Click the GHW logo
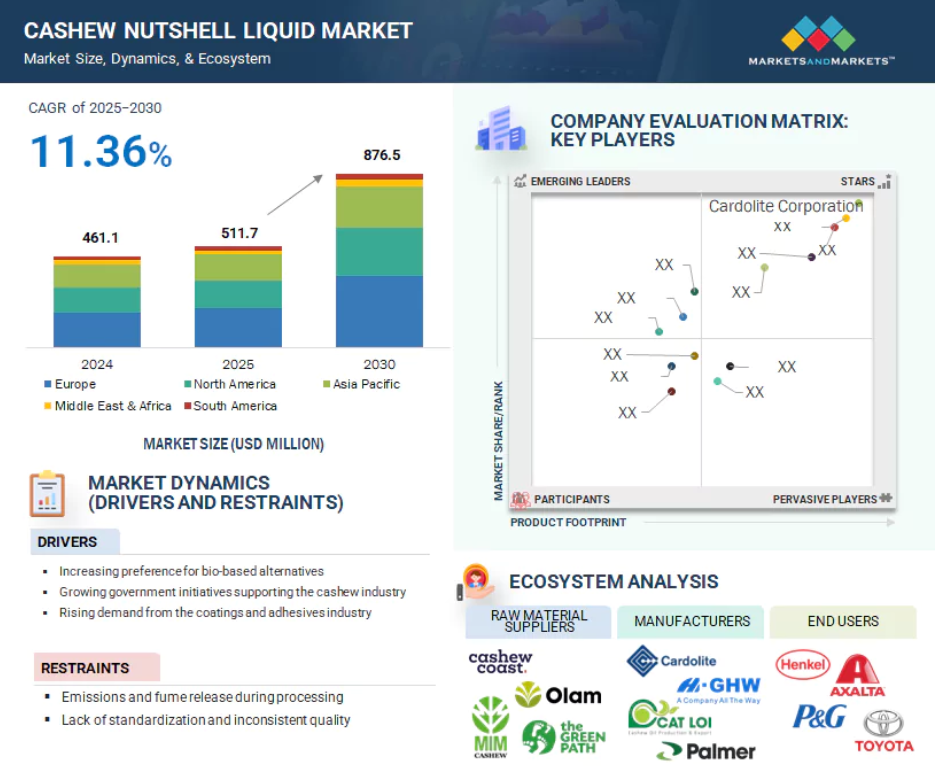 [x=719, y=690]
